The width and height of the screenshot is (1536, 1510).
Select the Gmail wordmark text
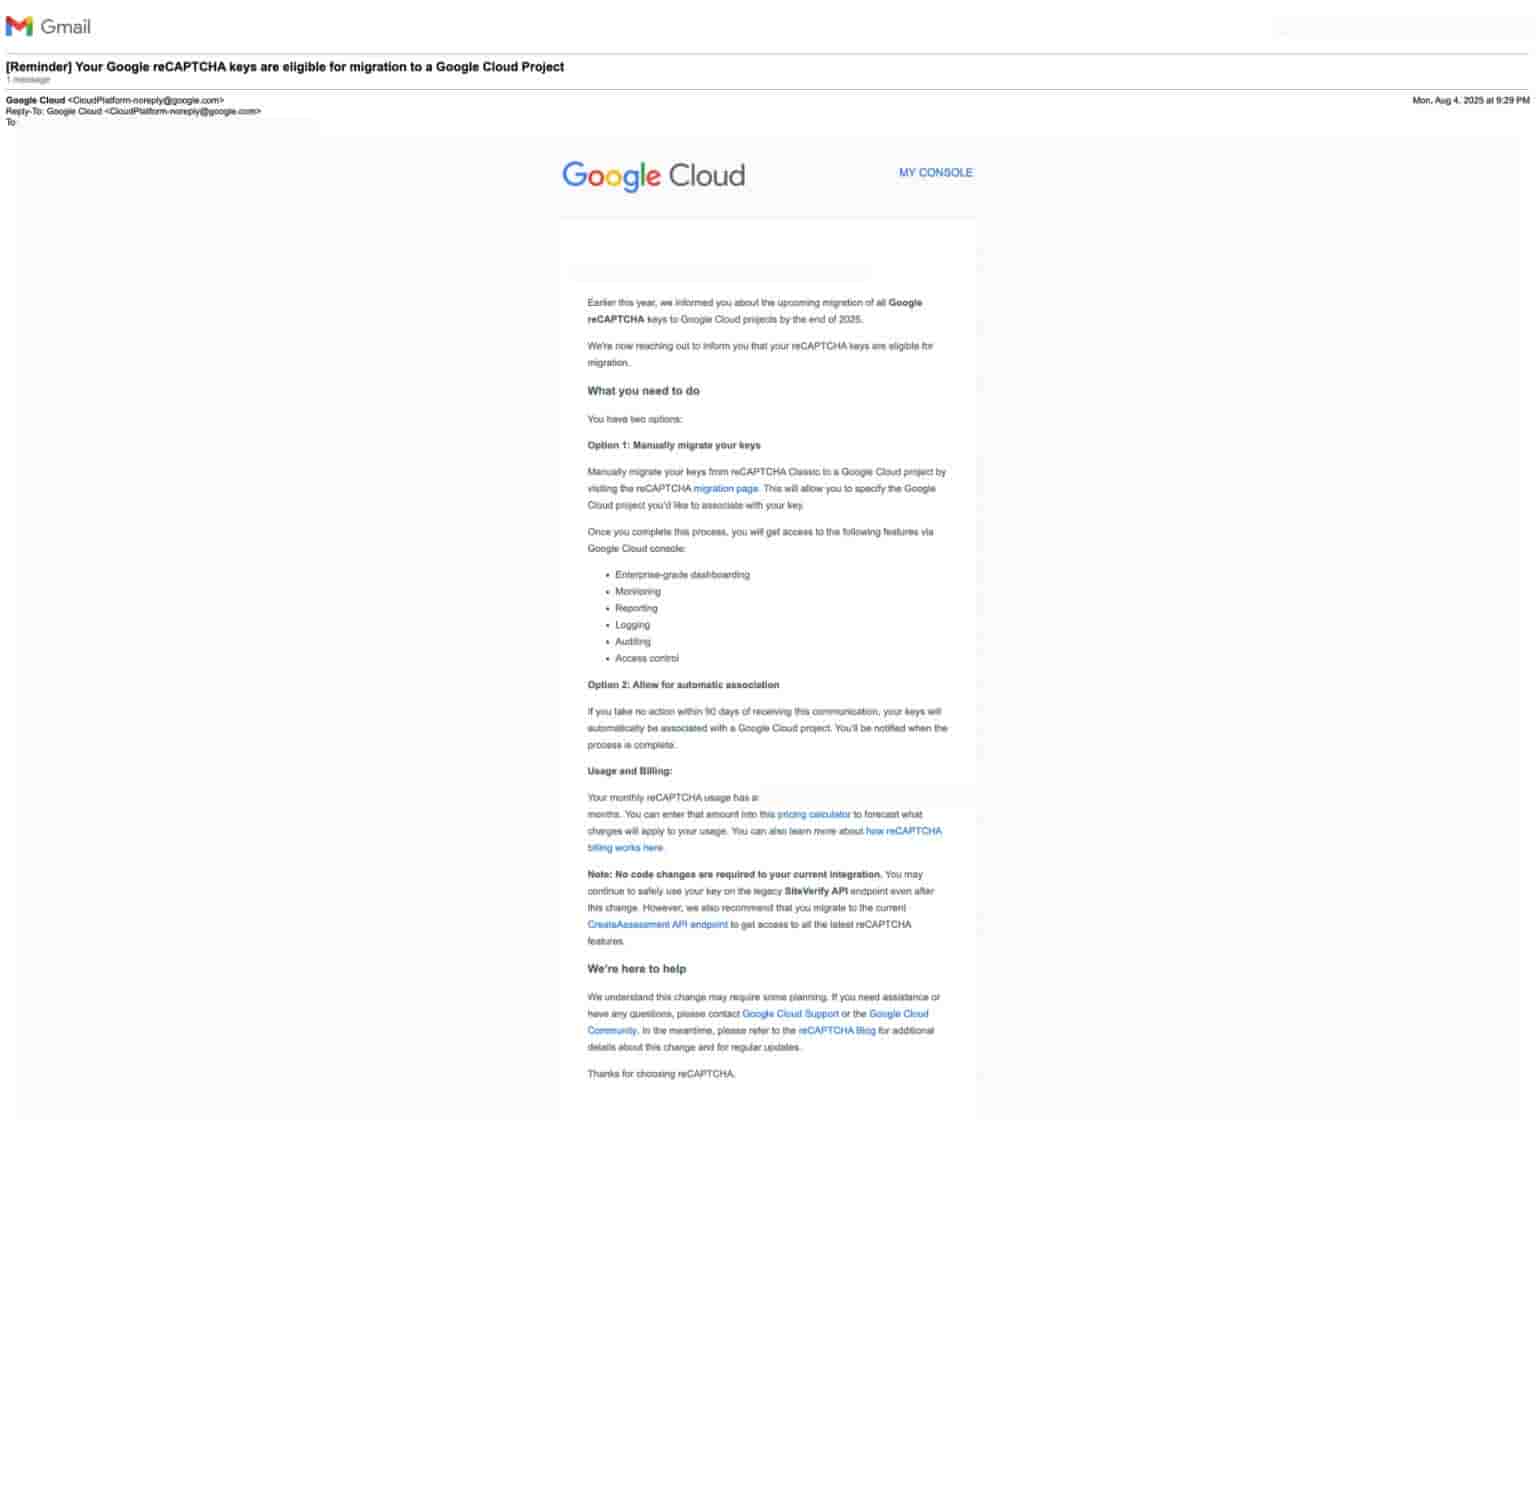(x=68, y=26)
